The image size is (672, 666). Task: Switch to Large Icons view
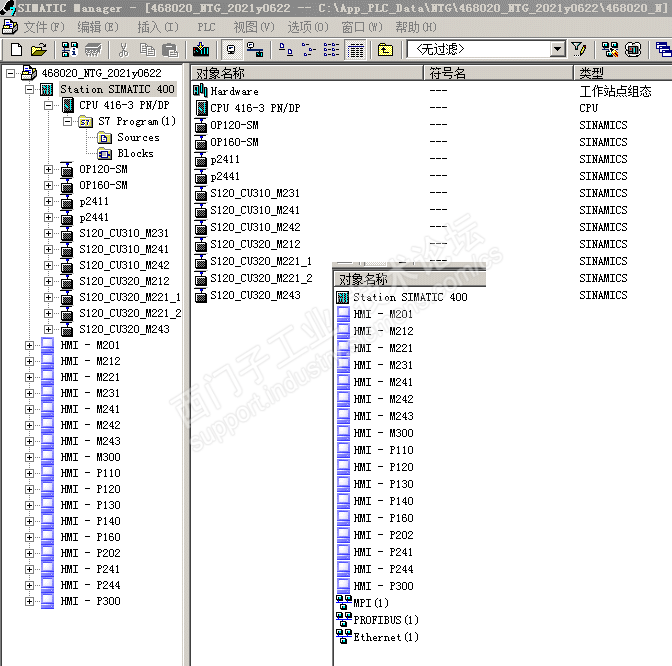click(285, 50)
